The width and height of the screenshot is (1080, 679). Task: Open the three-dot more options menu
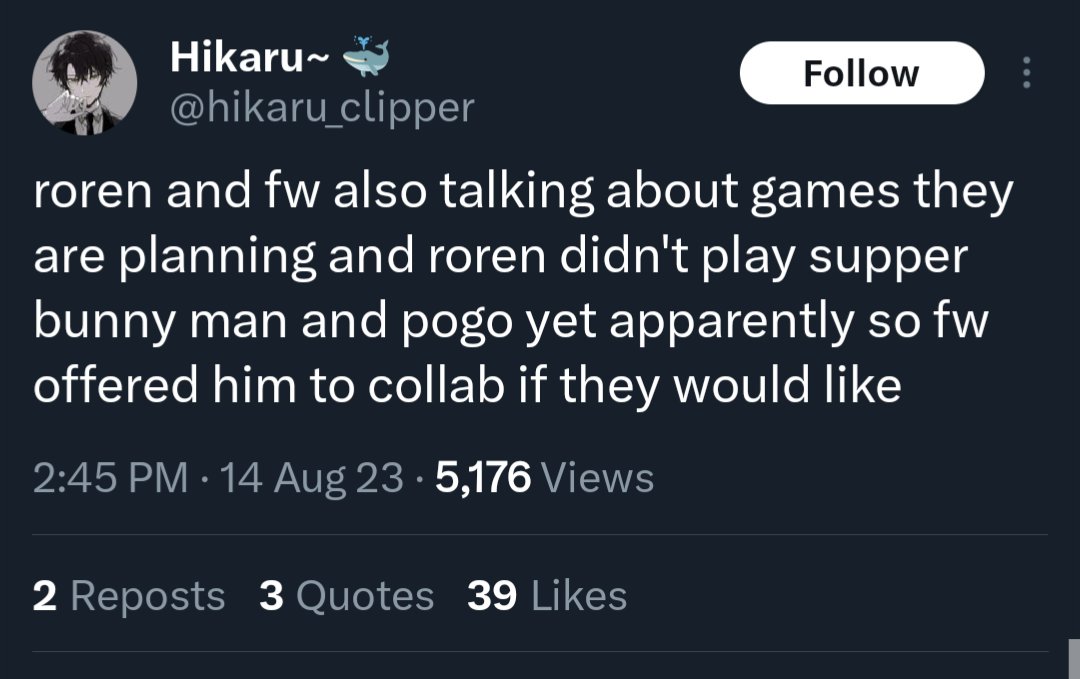click(x=1026, y=73)
